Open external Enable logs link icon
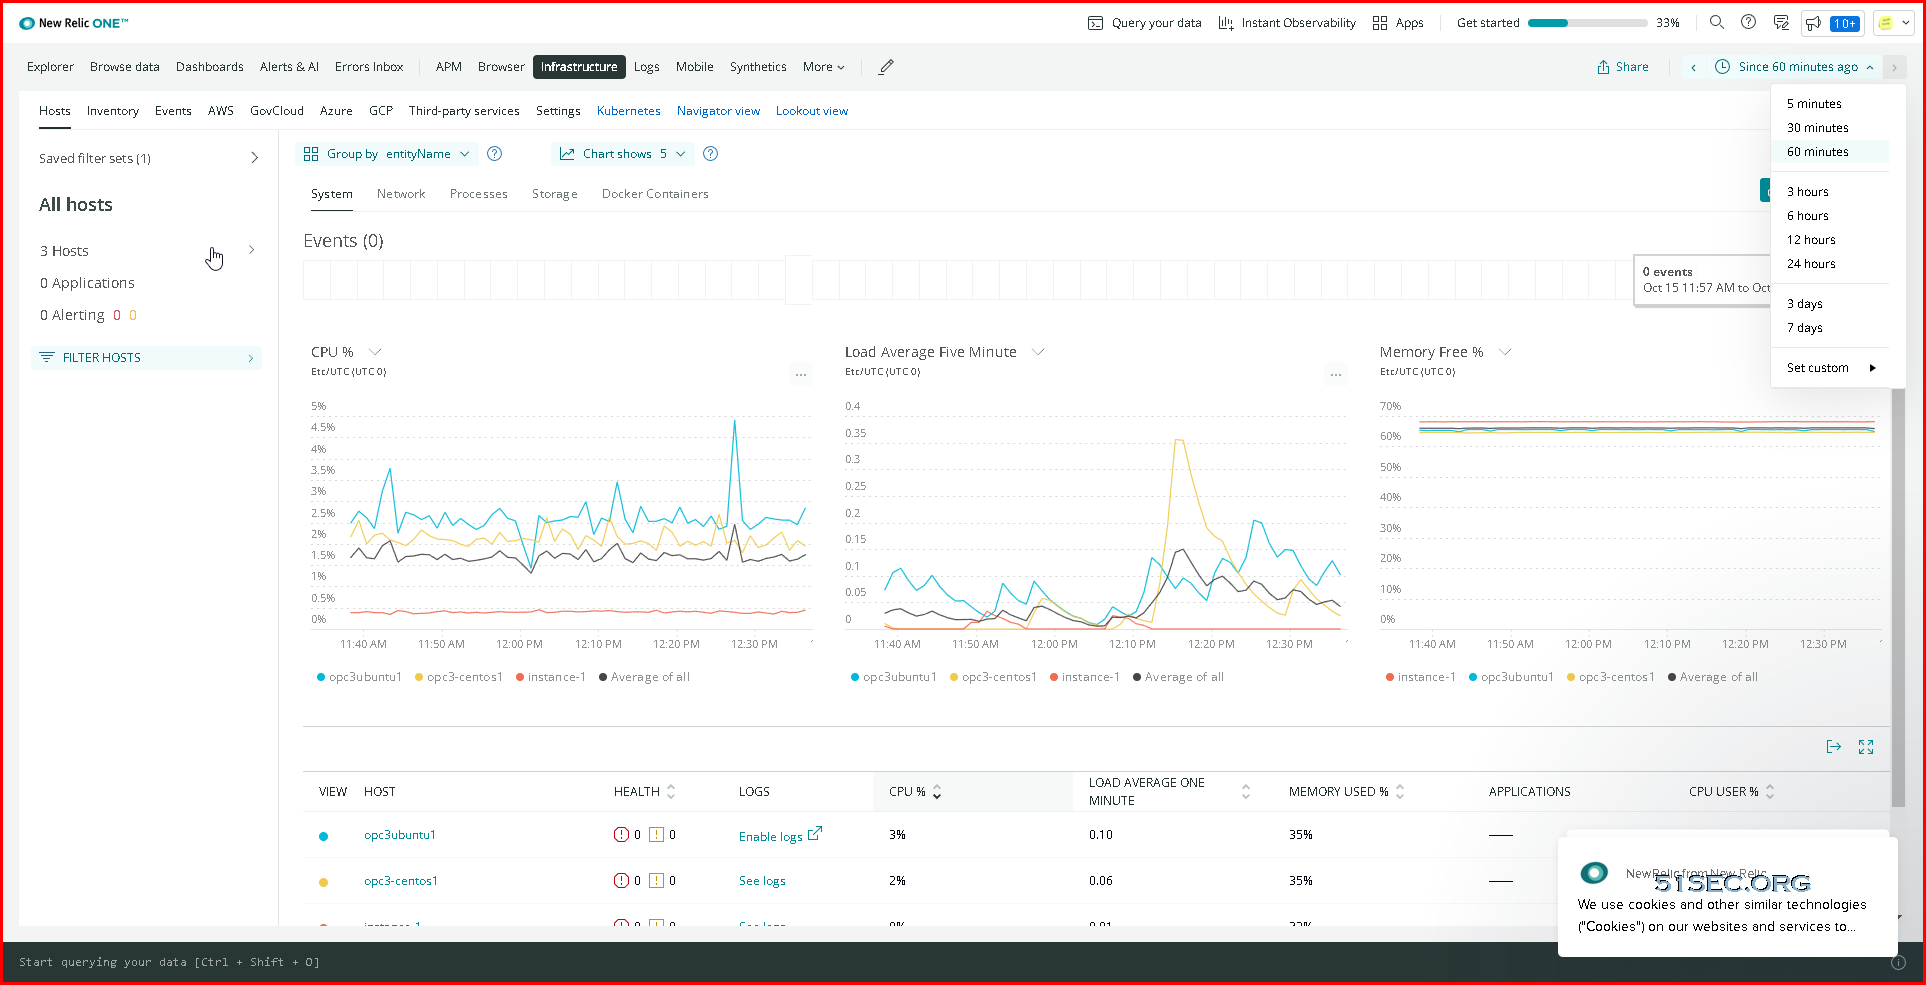 coord(815,833)
